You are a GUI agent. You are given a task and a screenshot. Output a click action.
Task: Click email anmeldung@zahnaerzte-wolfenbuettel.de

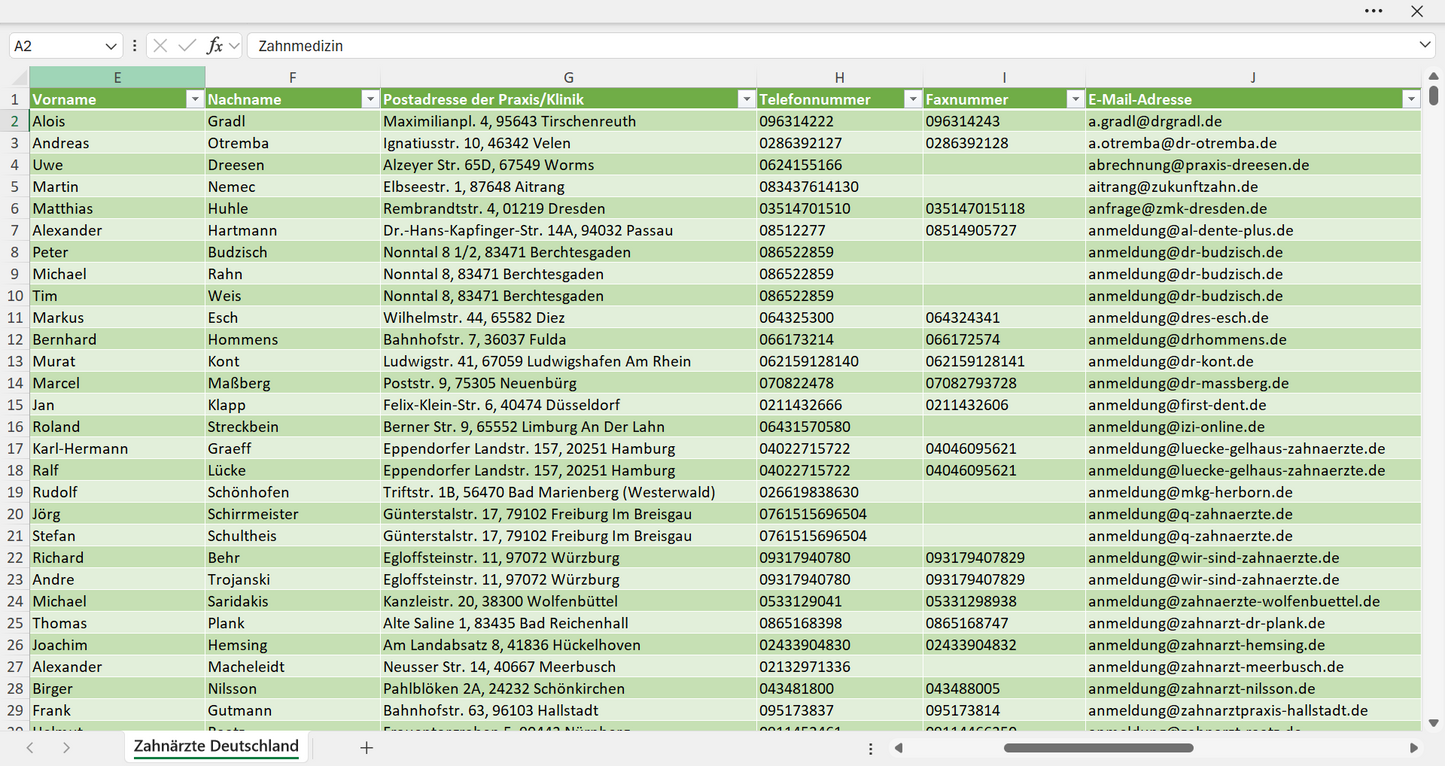tap(1253, 602)
